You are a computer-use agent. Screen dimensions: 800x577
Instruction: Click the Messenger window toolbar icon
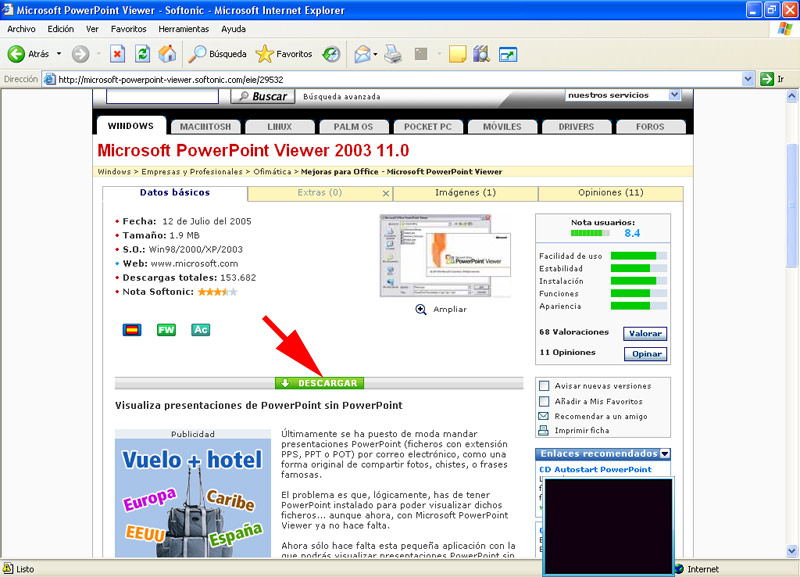(x=508, y=54)
